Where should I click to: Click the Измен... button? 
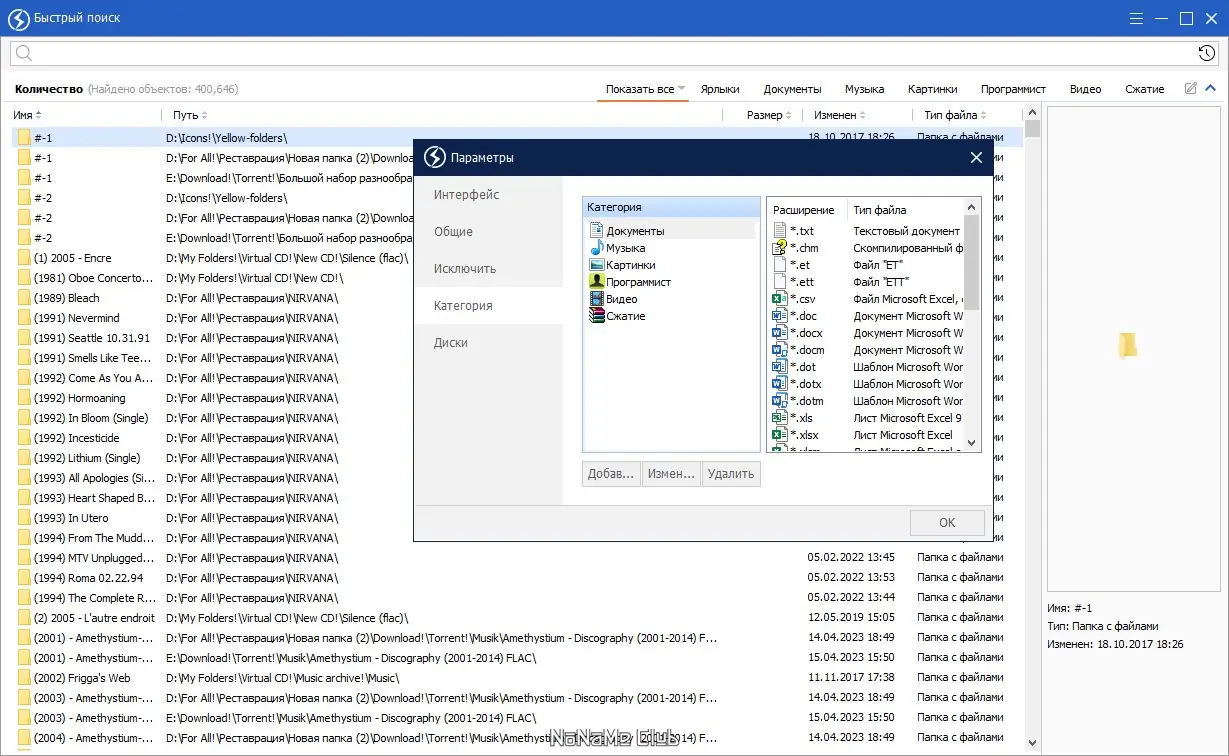671,474
